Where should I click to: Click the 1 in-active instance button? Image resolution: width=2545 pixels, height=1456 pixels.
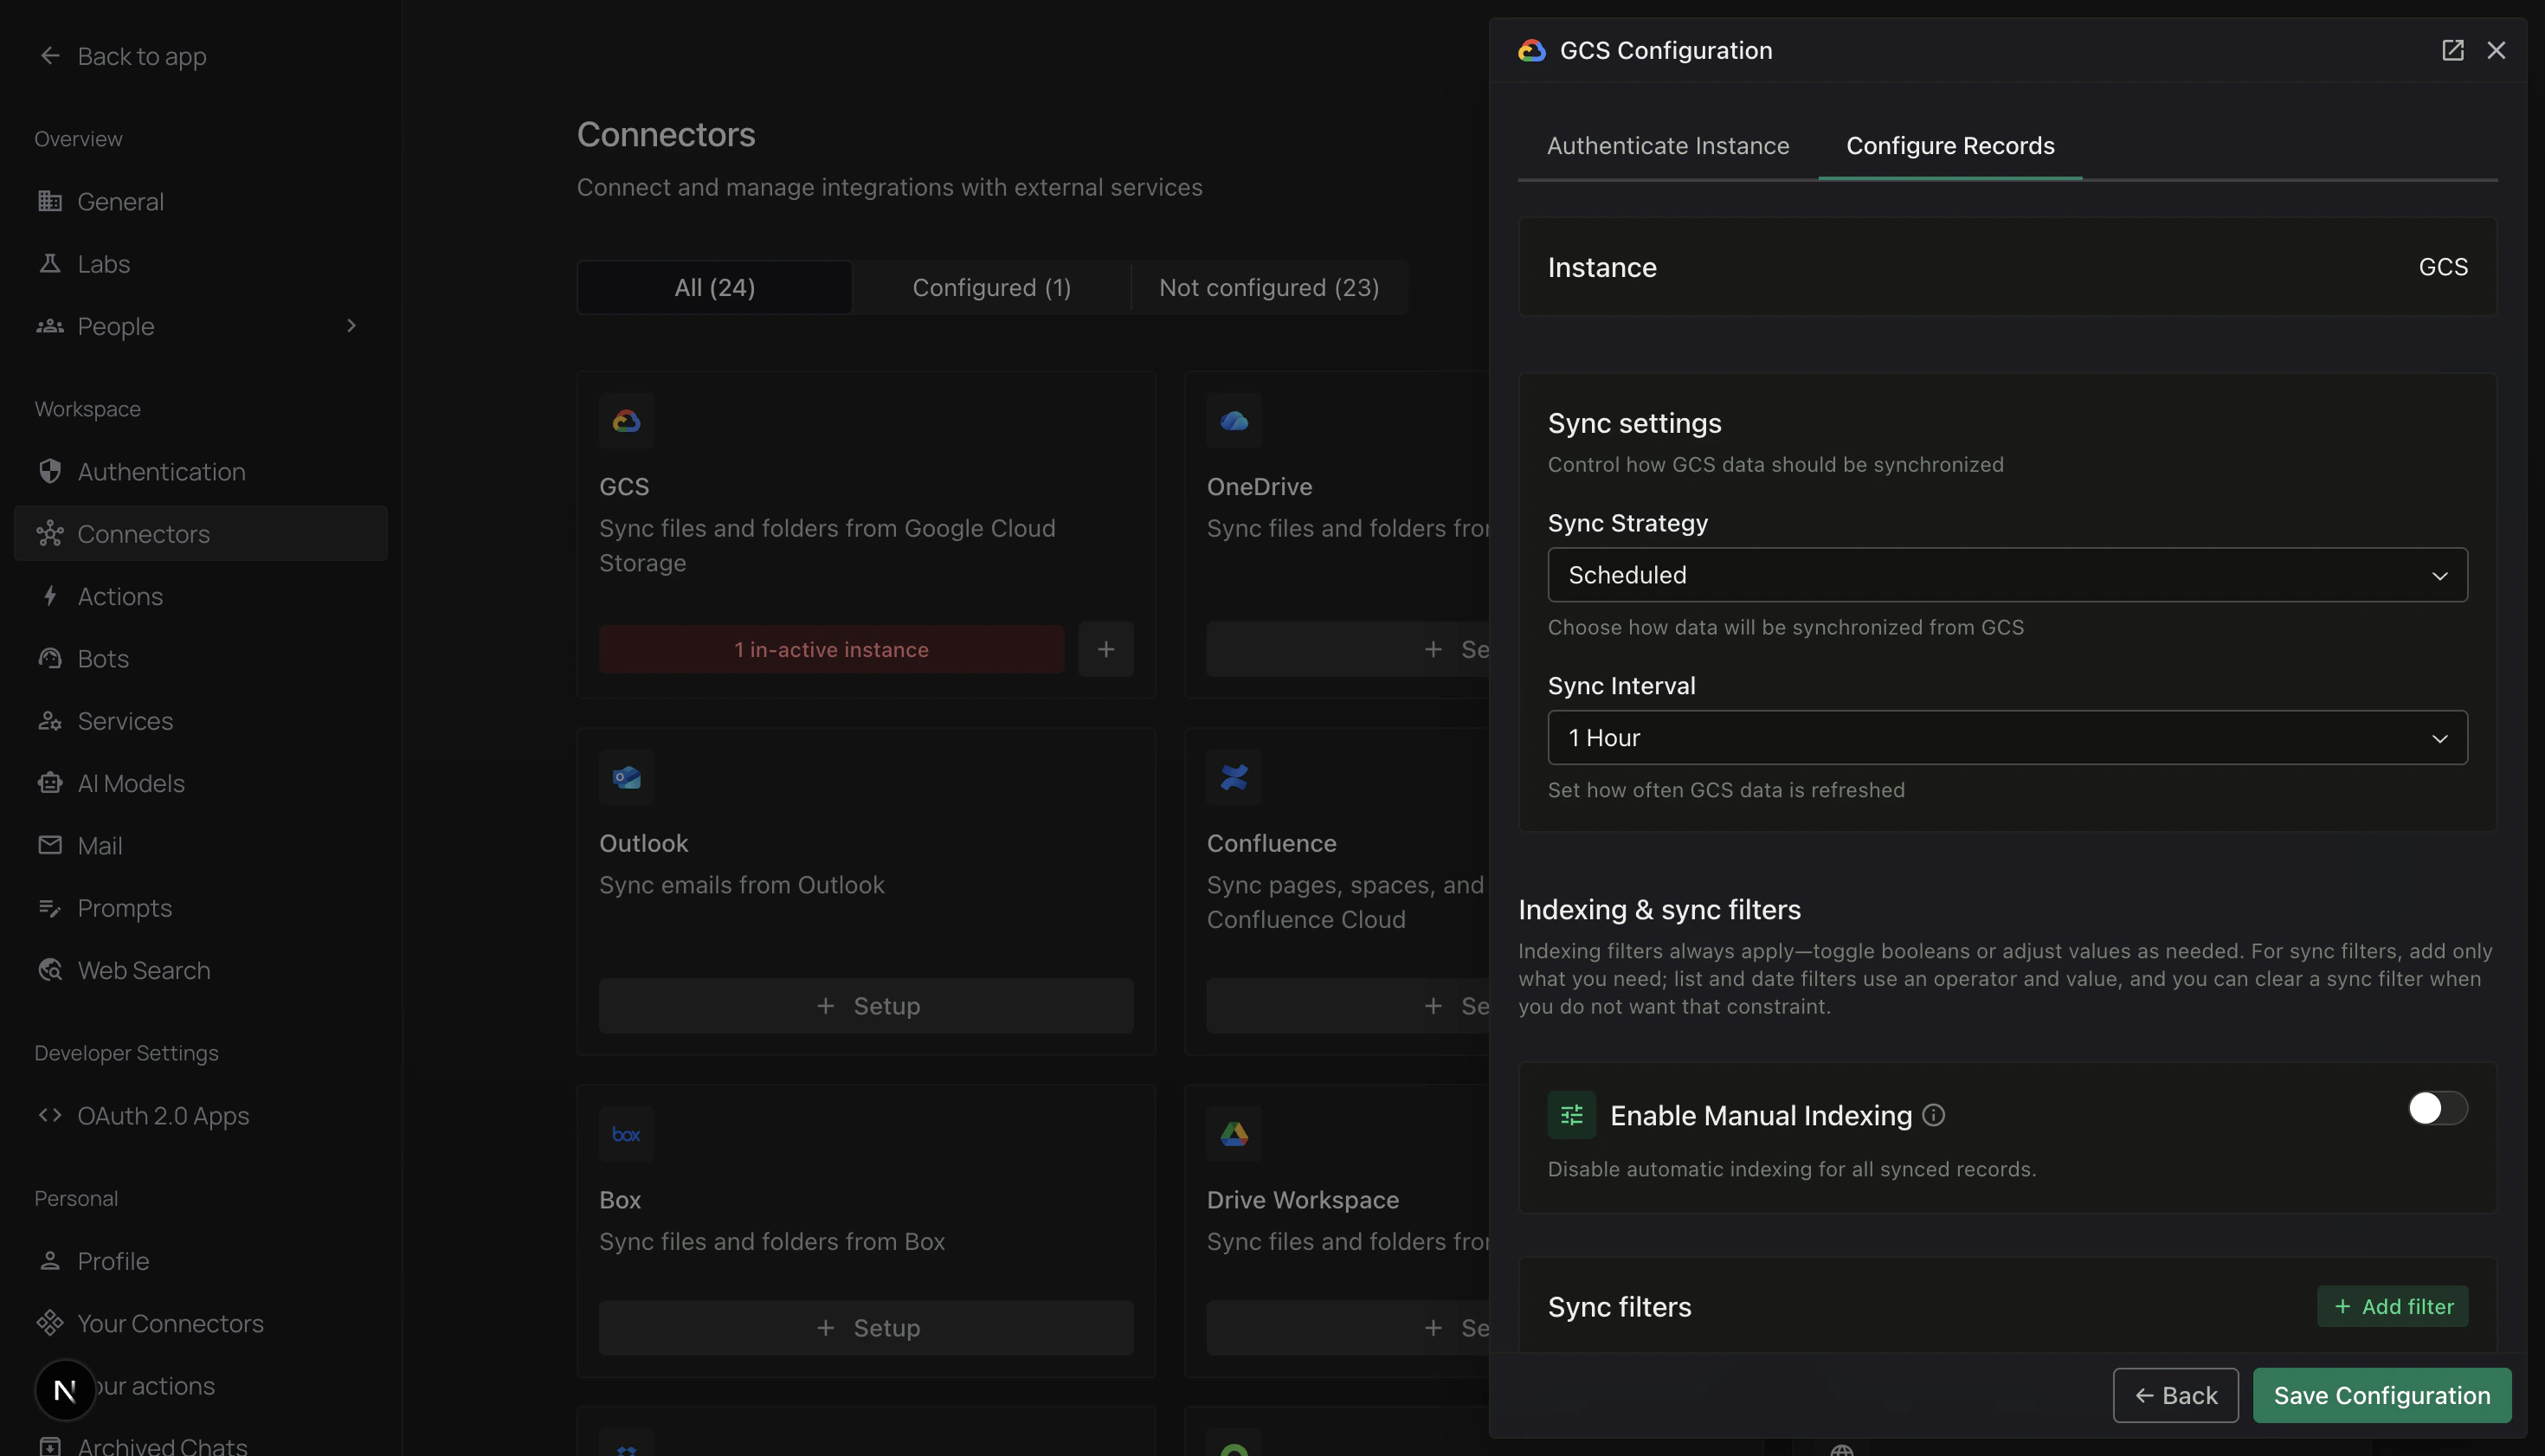tap(831, 649)
